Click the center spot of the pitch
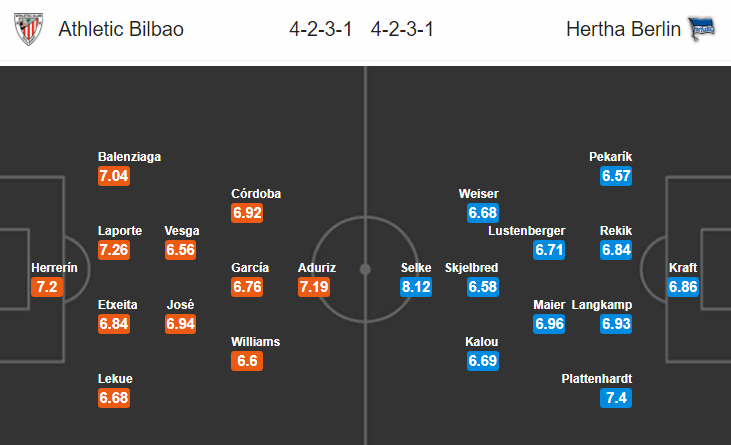731x445 pixels. point(366,269)
